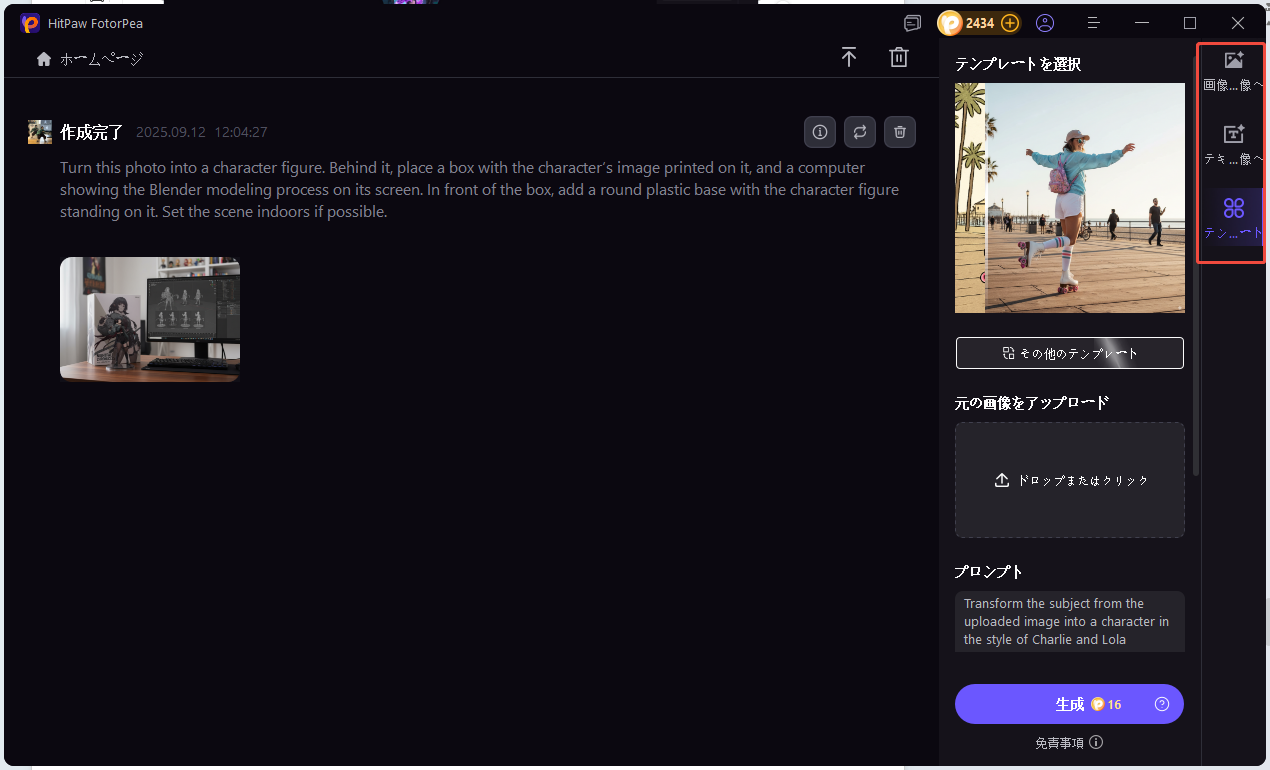Click the 生成 generate button

coord(1069,704)
